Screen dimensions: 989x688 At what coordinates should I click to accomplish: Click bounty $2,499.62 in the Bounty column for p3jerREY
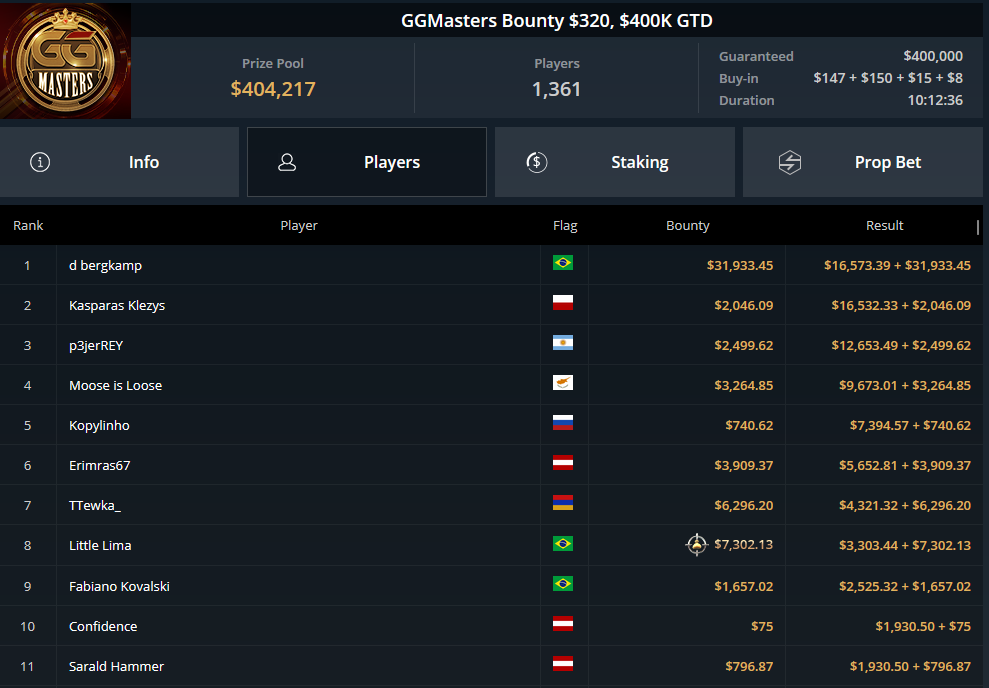pos(744,346)
